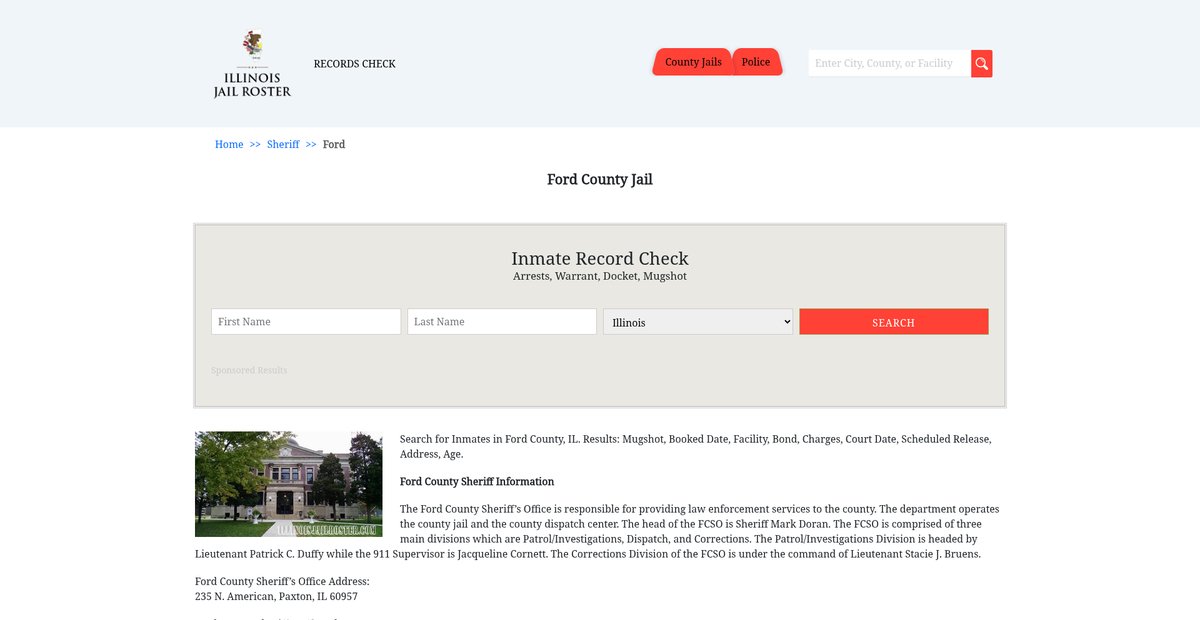Viewport: 1200px width, 620px height.
Task: Open the RECORDS CHECK menu item
Action: pos(354,64)
